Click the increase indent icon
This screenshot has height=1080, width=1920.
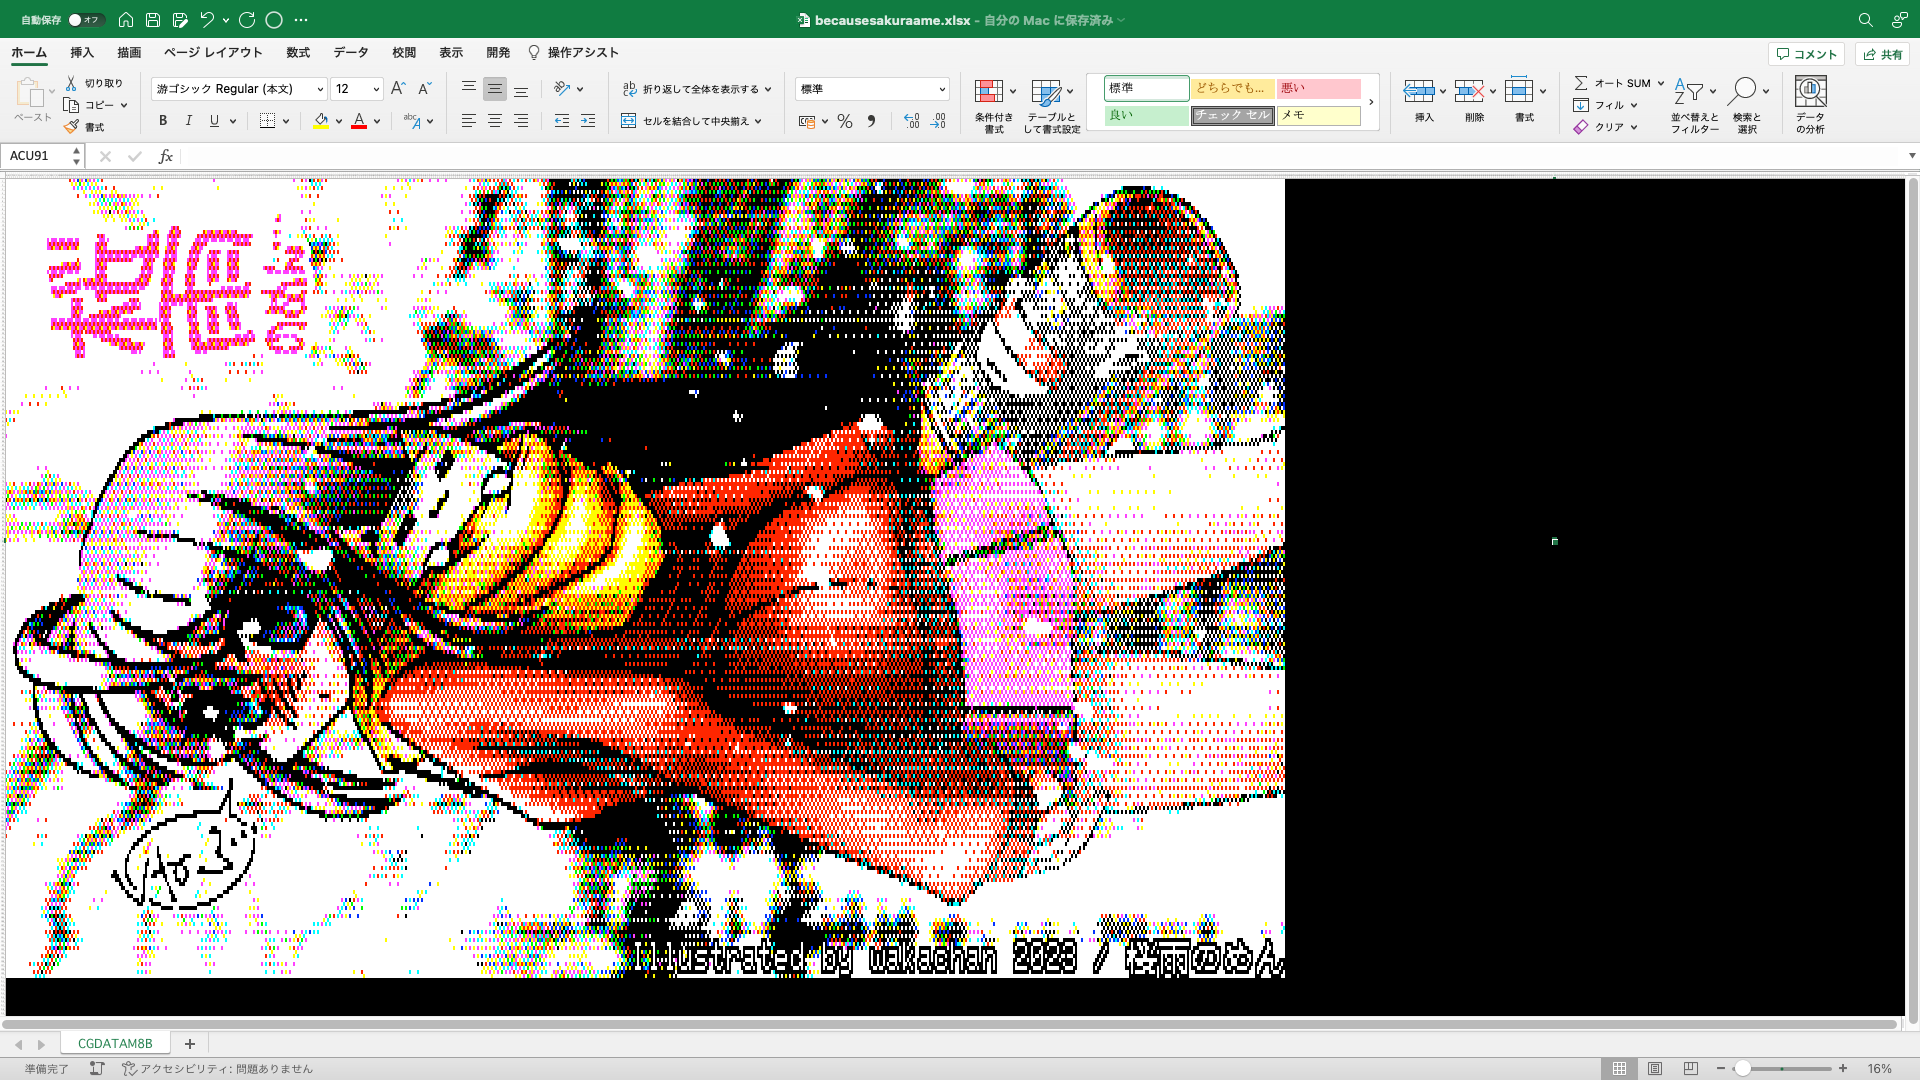(x=588, y=121)
